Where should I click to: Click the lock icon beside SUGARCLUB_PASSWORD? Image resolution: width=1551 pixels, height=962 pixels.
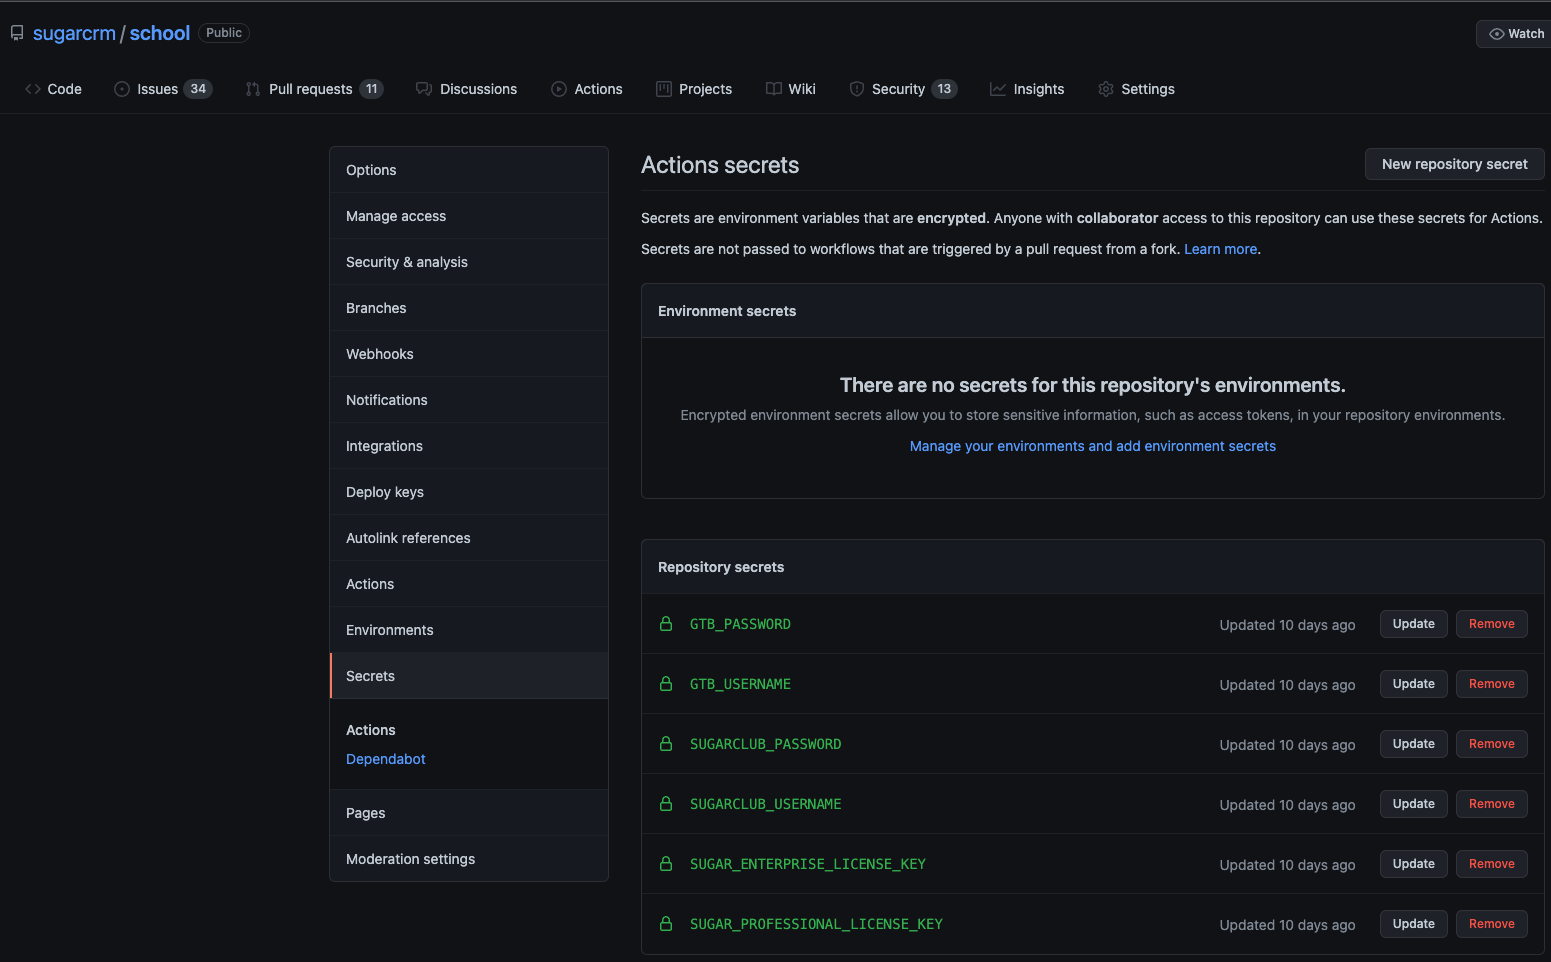[666, 744]
